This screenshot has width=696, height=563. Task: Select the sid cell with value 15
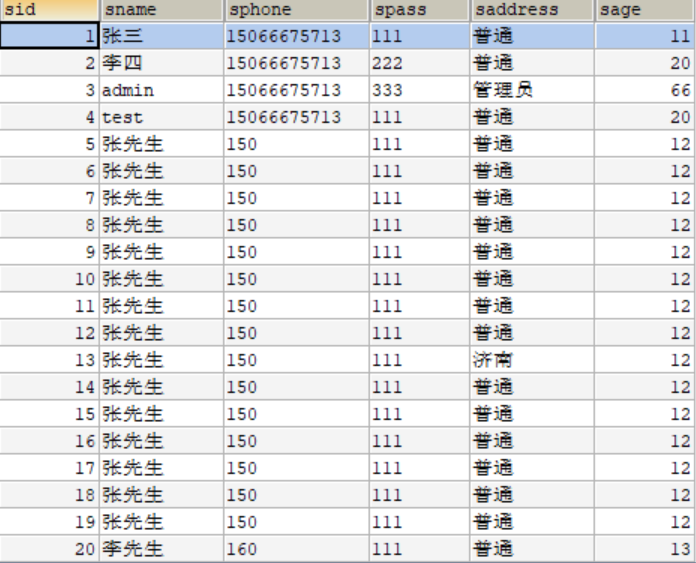49,414
